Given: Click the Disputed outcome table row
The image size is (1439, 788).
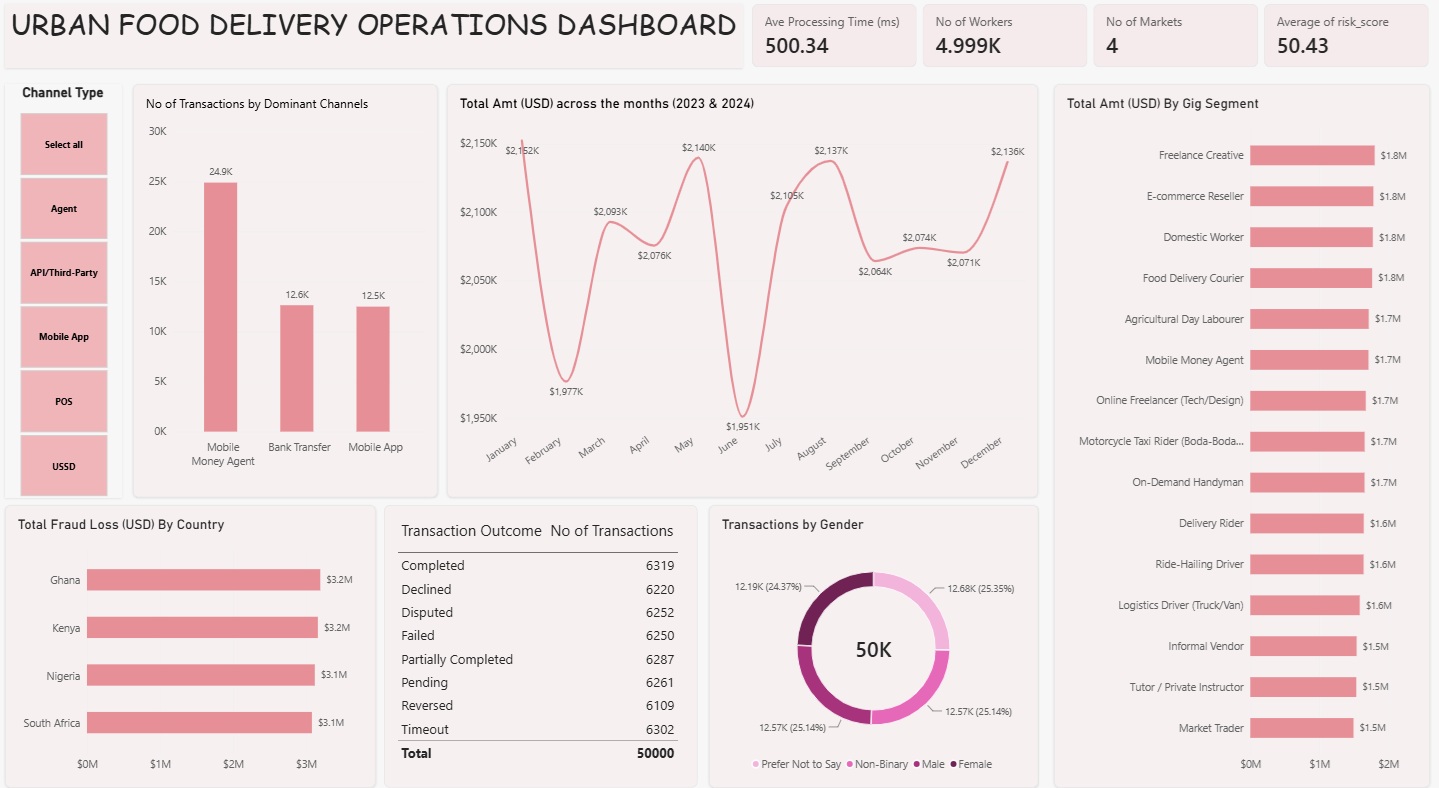Looking at the screenshot, I should pos(537,612).
